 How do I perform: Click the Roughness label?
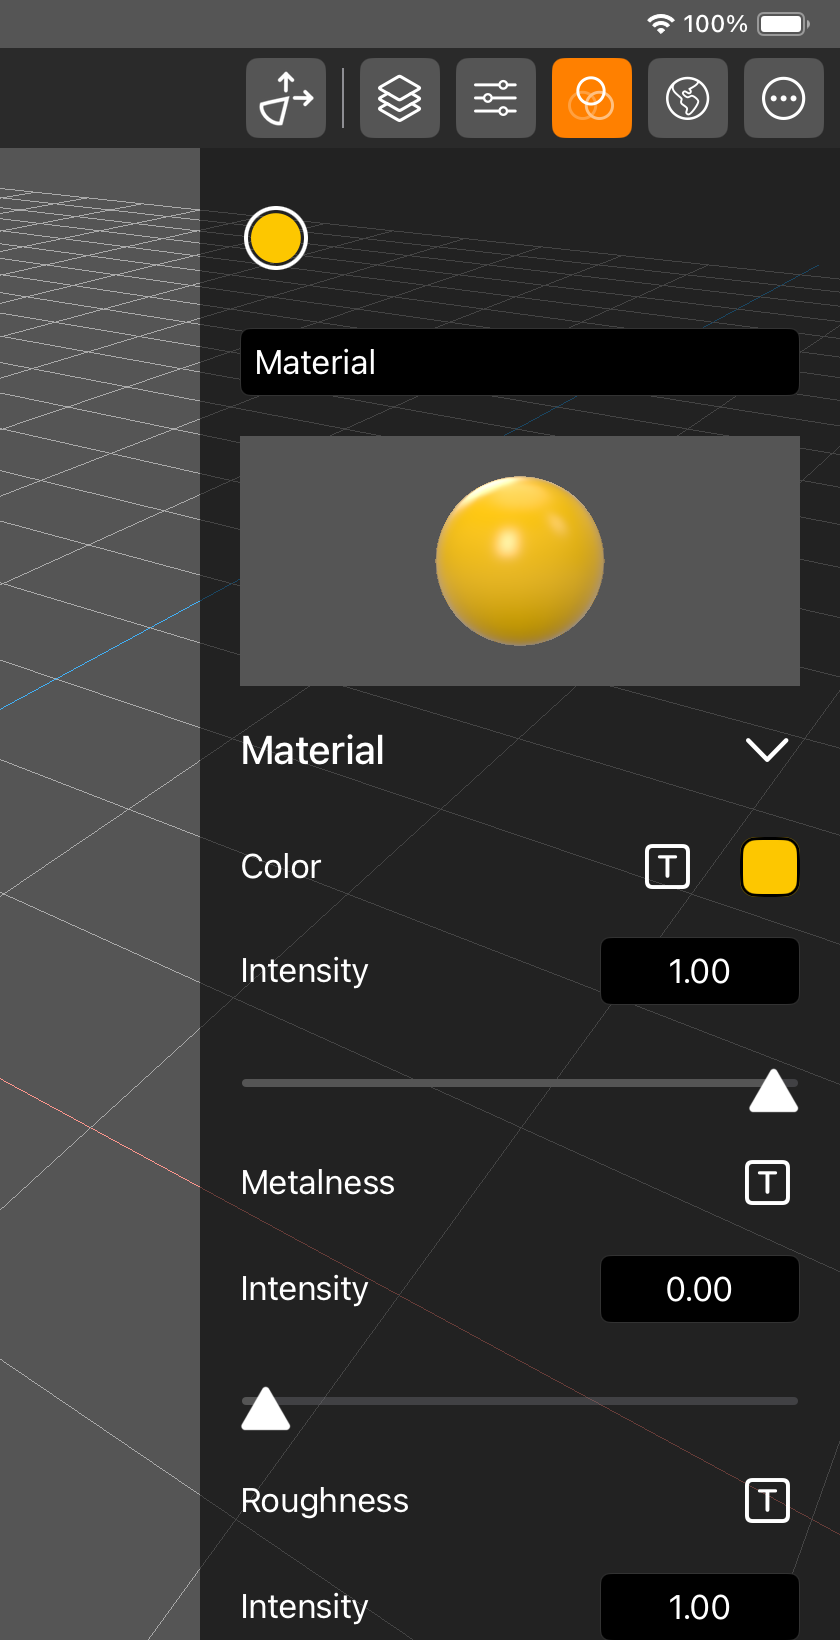click(x=325, y=1500)
